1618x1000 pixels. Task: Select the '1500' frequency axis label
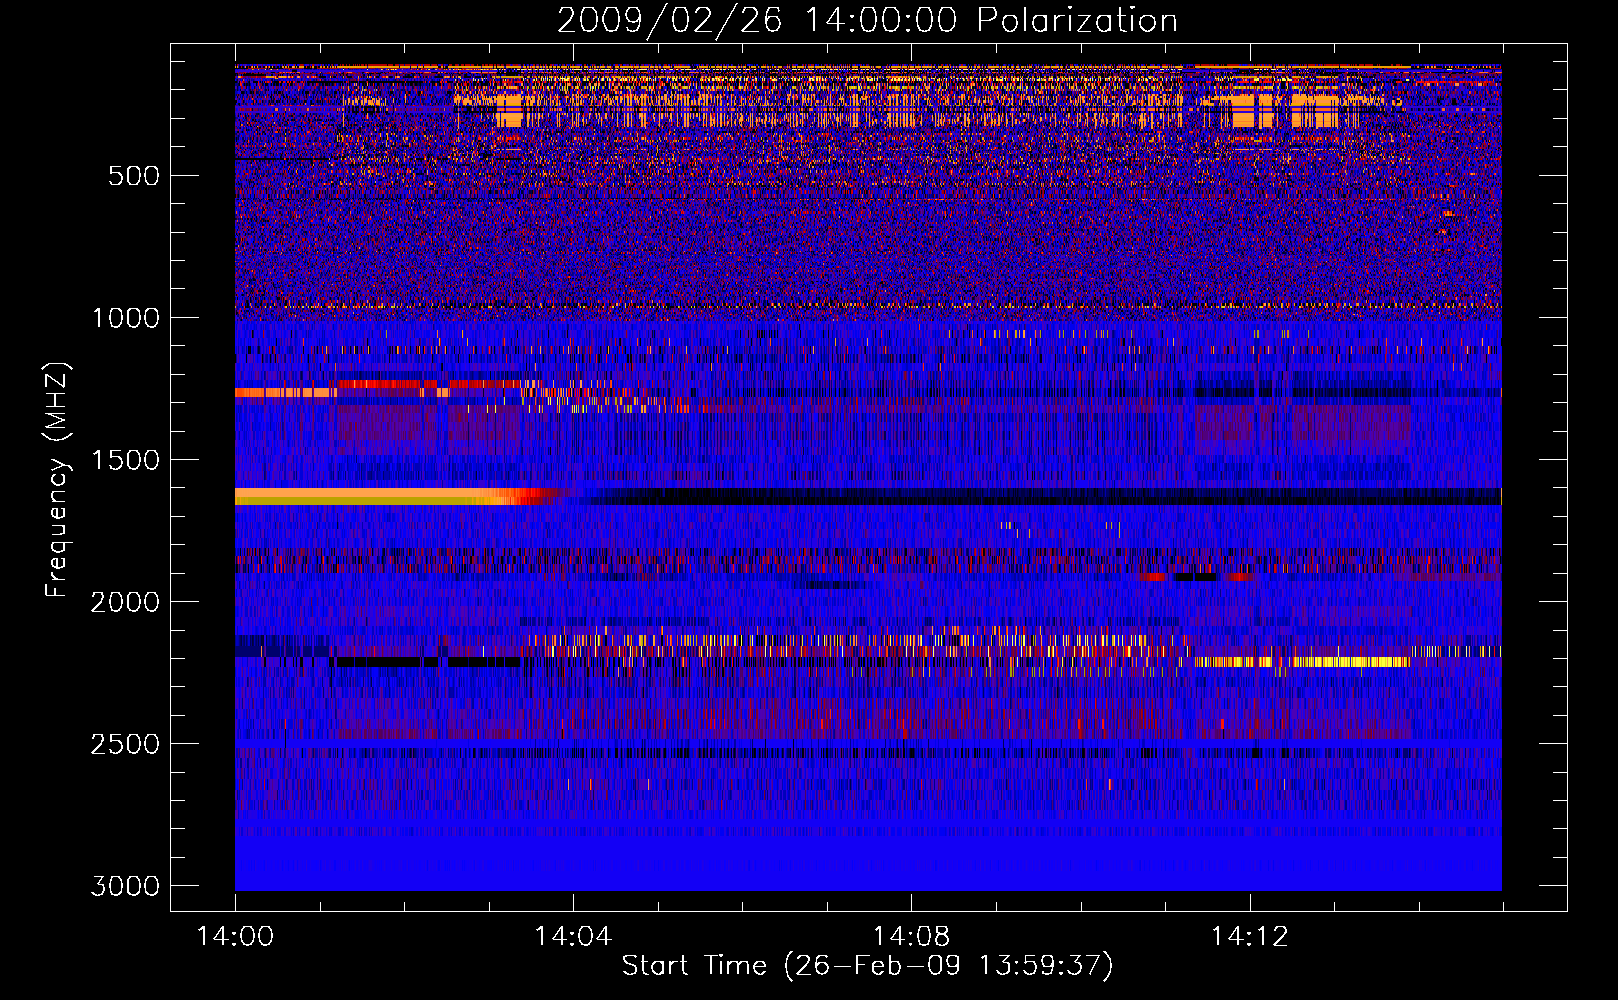click(126, 460)
